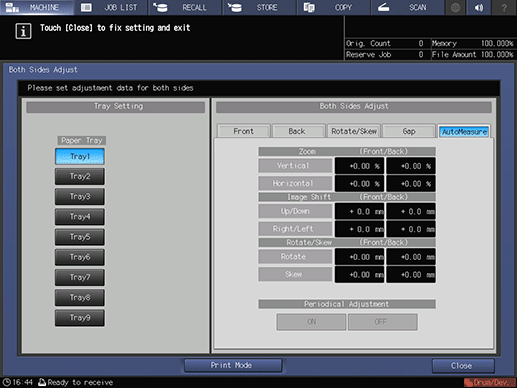Viewport: 517px width, 388px height.
Task: Click the globe icon in top bar
Action: (x=455, y=7)
